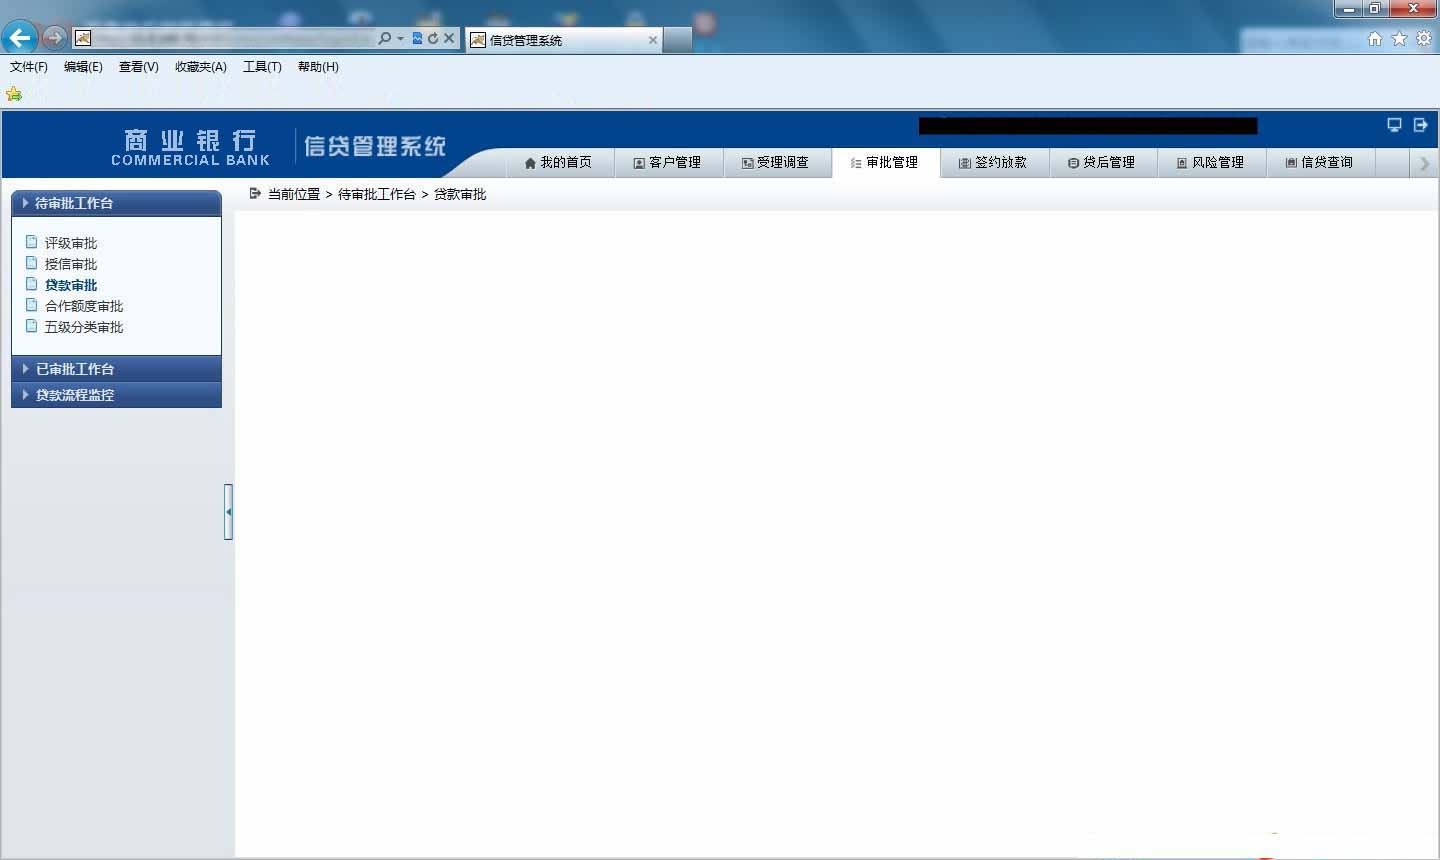
Task: Open the 文件(F) menu
Action: [x=29, y=67]
